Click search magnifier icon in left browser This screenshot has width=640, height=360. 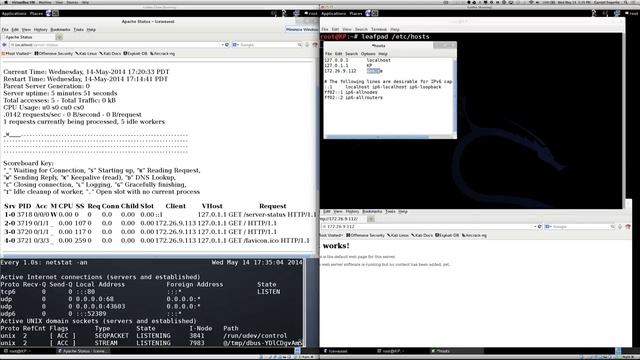pos(300,45)
